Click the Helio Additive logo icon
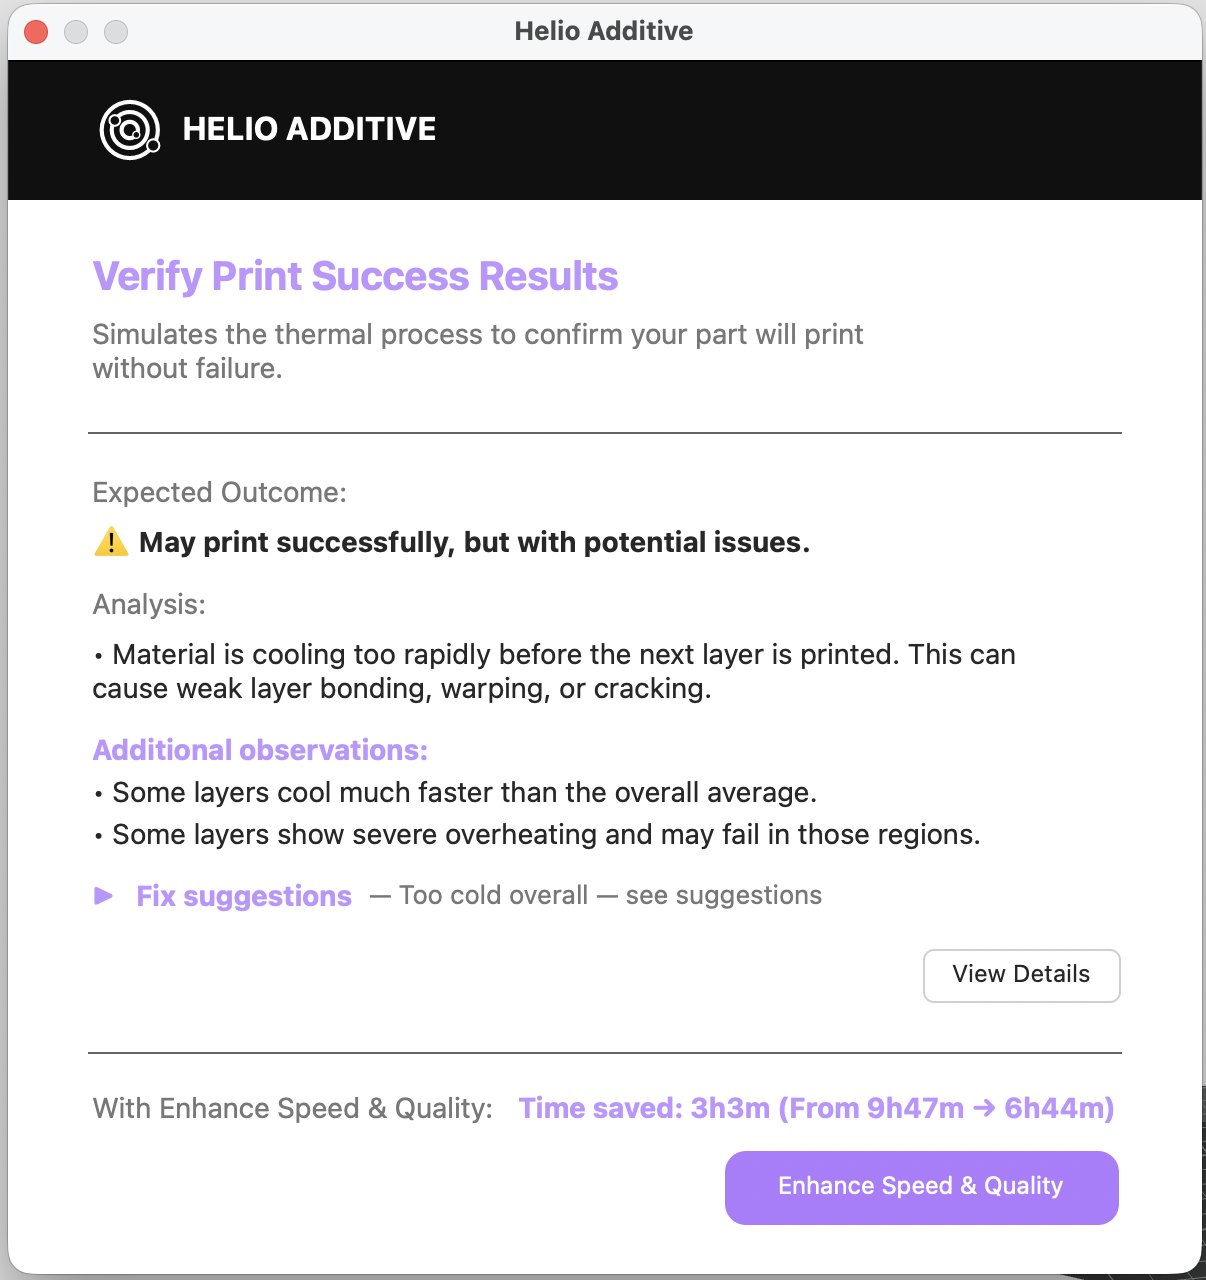Screen dimensions: 1206x1280 (129, 129)
